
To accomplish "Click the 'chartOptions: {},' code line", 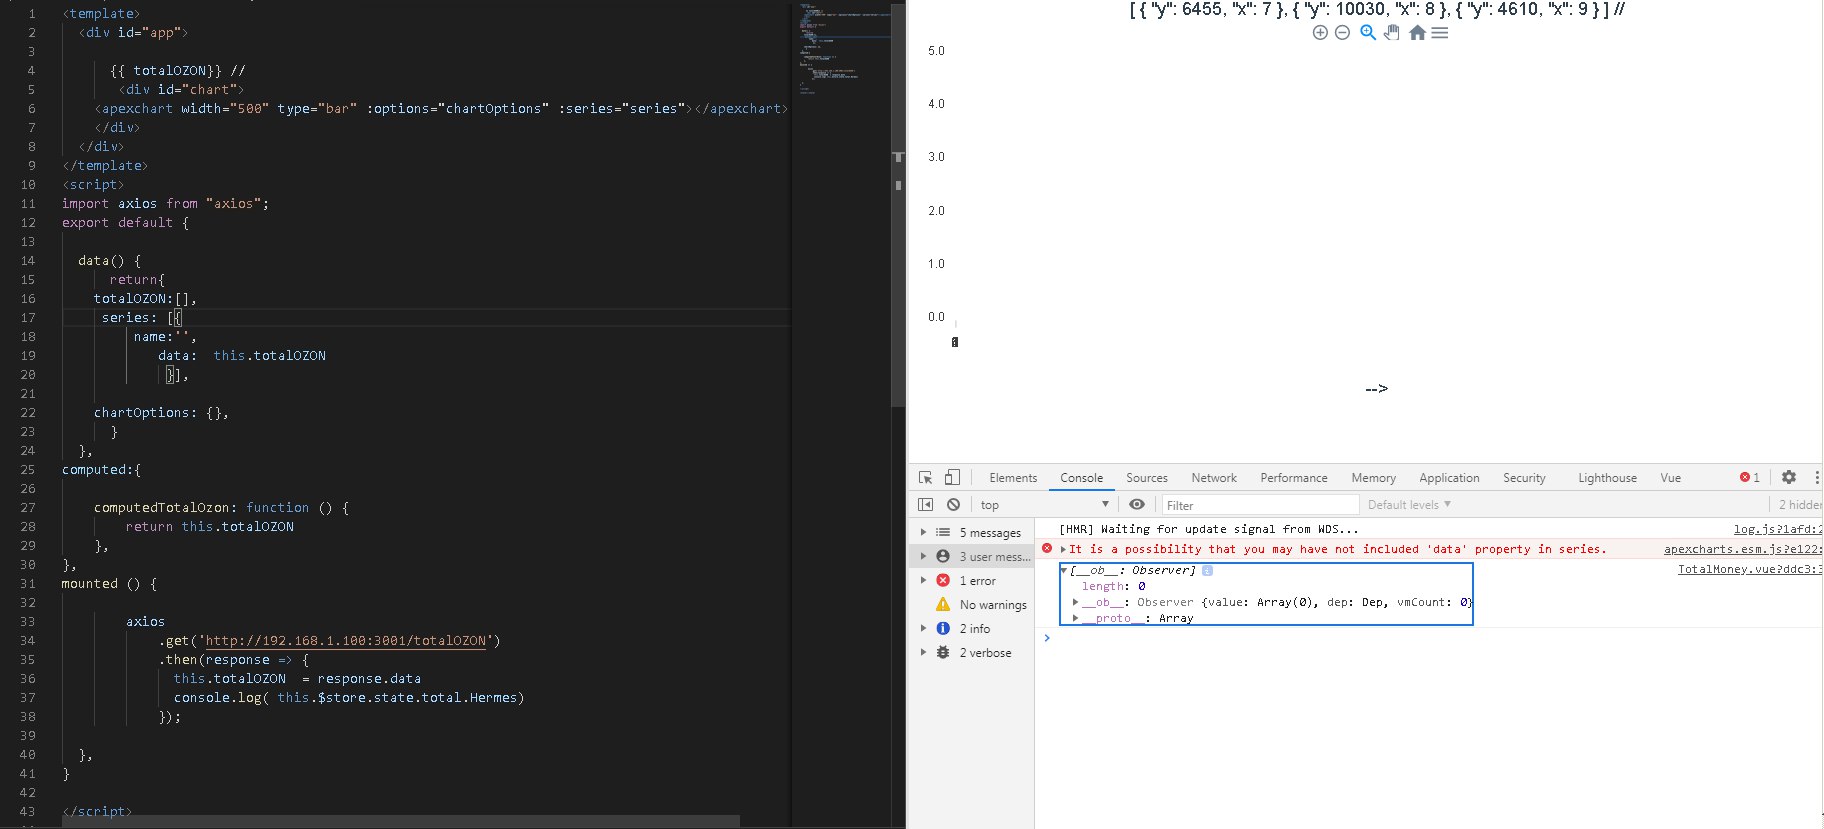I will 161,412.
